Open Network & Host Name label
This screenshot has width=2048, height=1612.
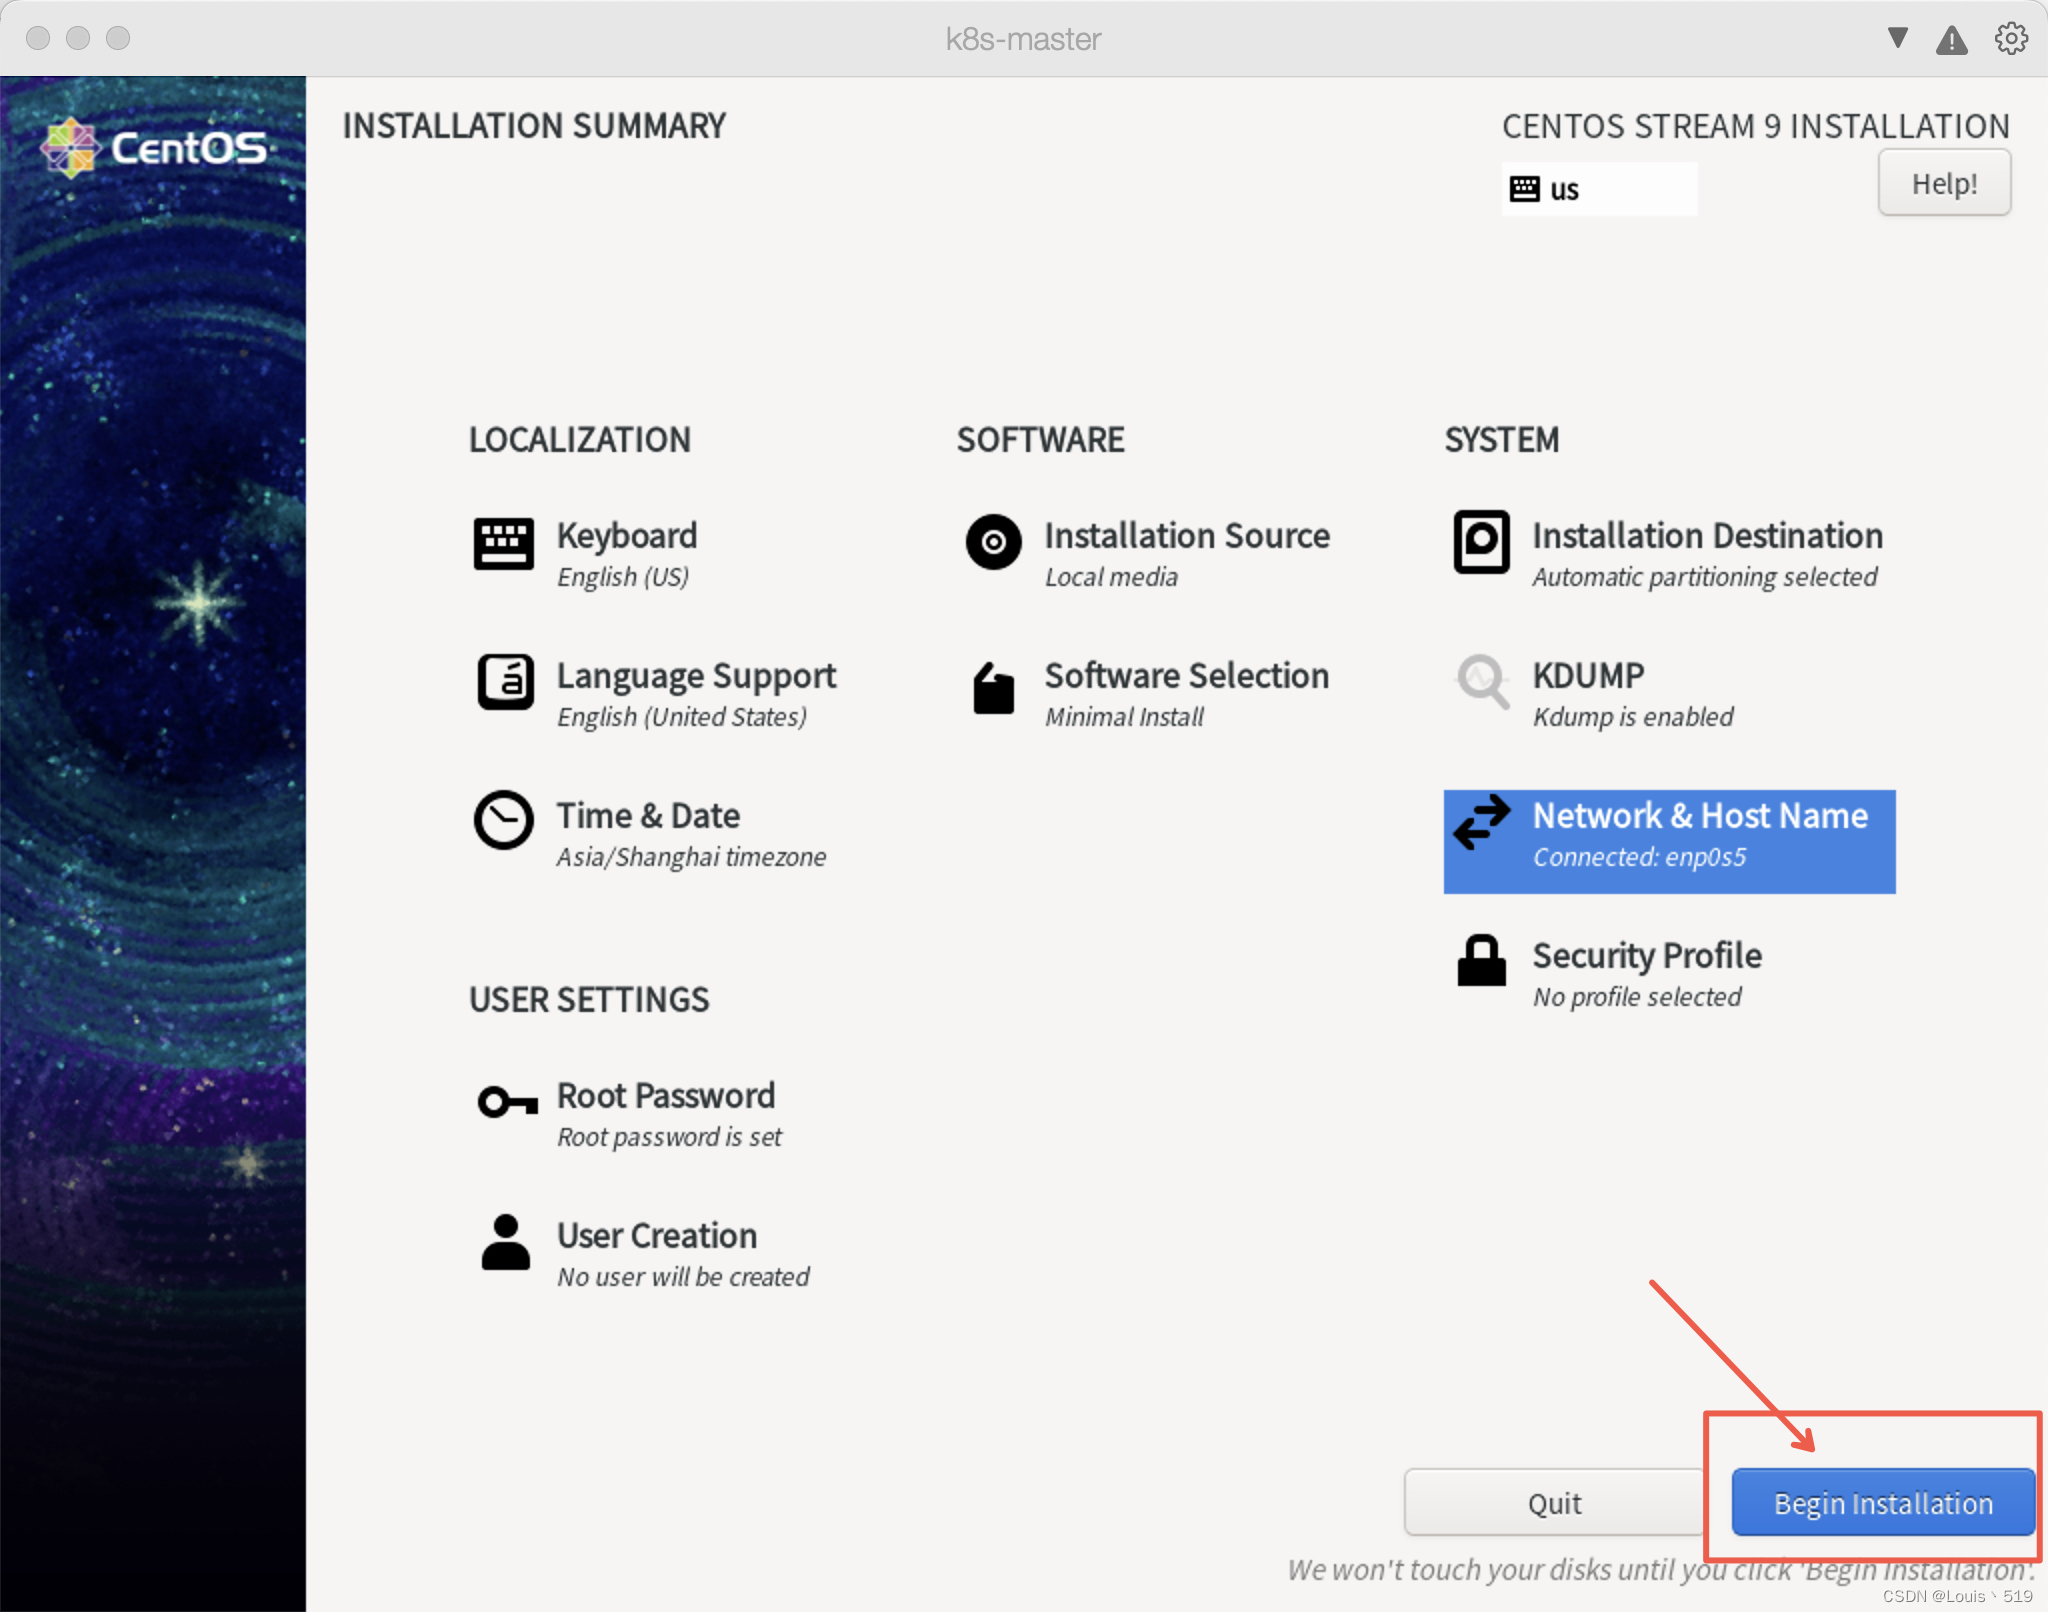(1700, 816)
